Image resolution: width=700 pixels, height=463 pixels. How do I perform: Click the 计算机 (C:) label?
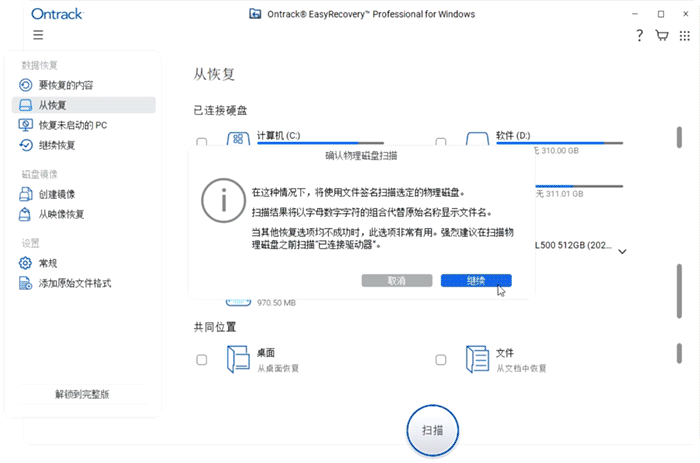coord(279,135)
